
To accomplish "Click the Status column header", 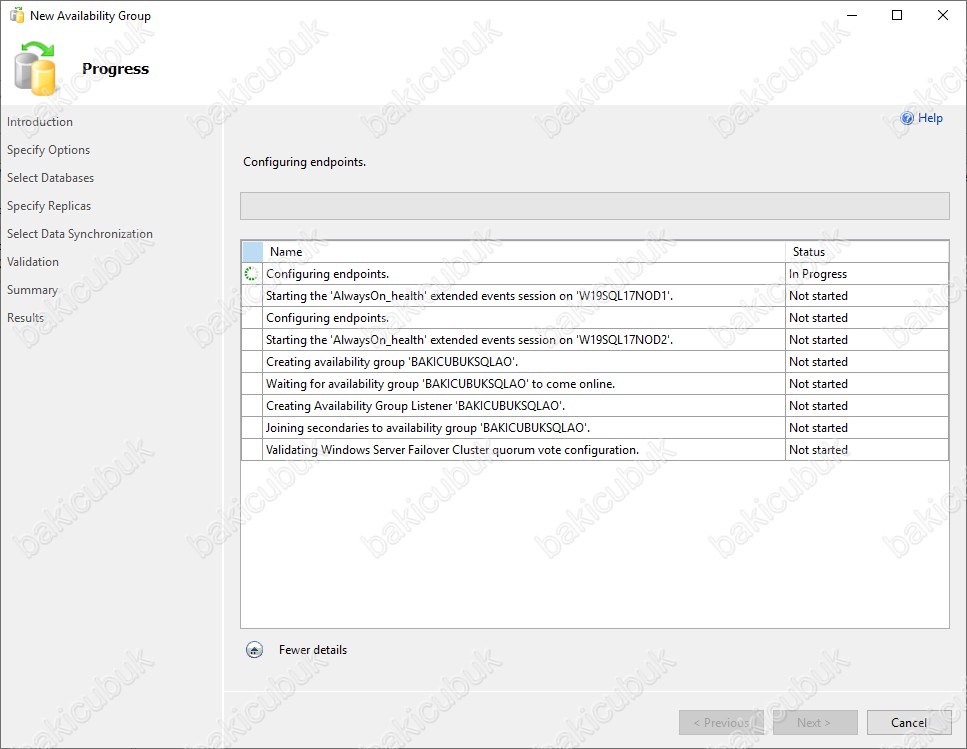I will coord(808,252).
